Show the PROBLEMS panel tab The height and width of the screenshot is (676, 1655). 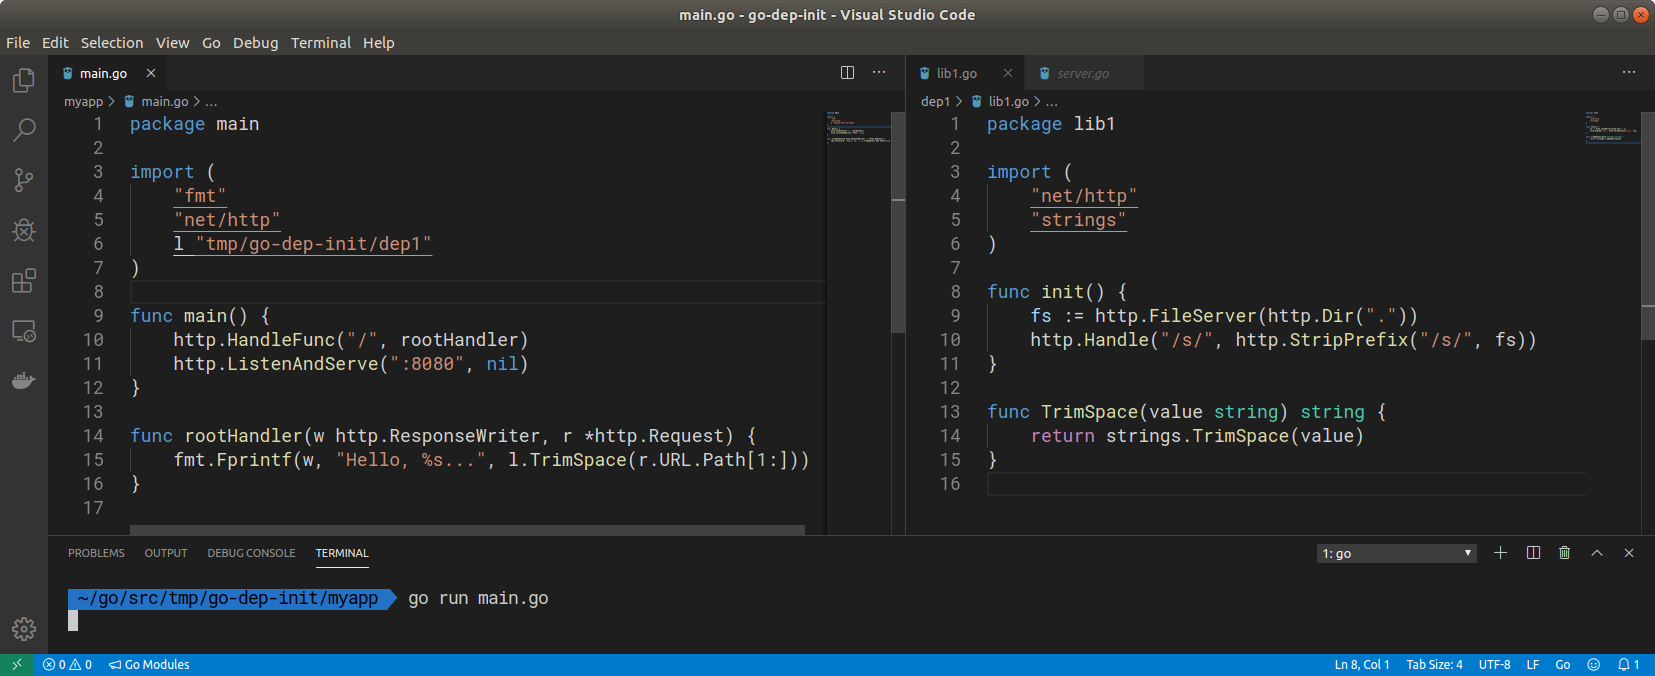pos(96,553)
